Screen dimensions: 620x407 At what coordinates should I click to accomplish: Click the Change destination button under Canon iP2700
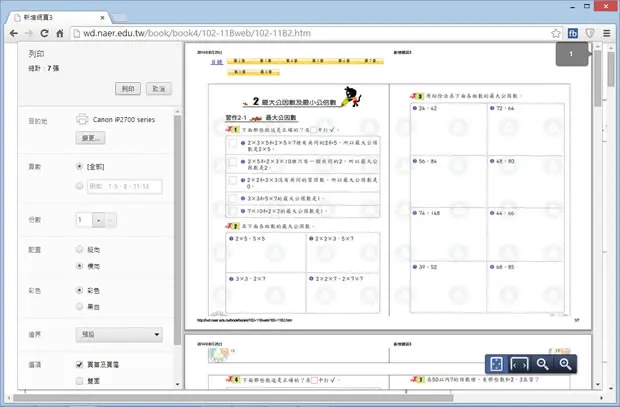90,138
